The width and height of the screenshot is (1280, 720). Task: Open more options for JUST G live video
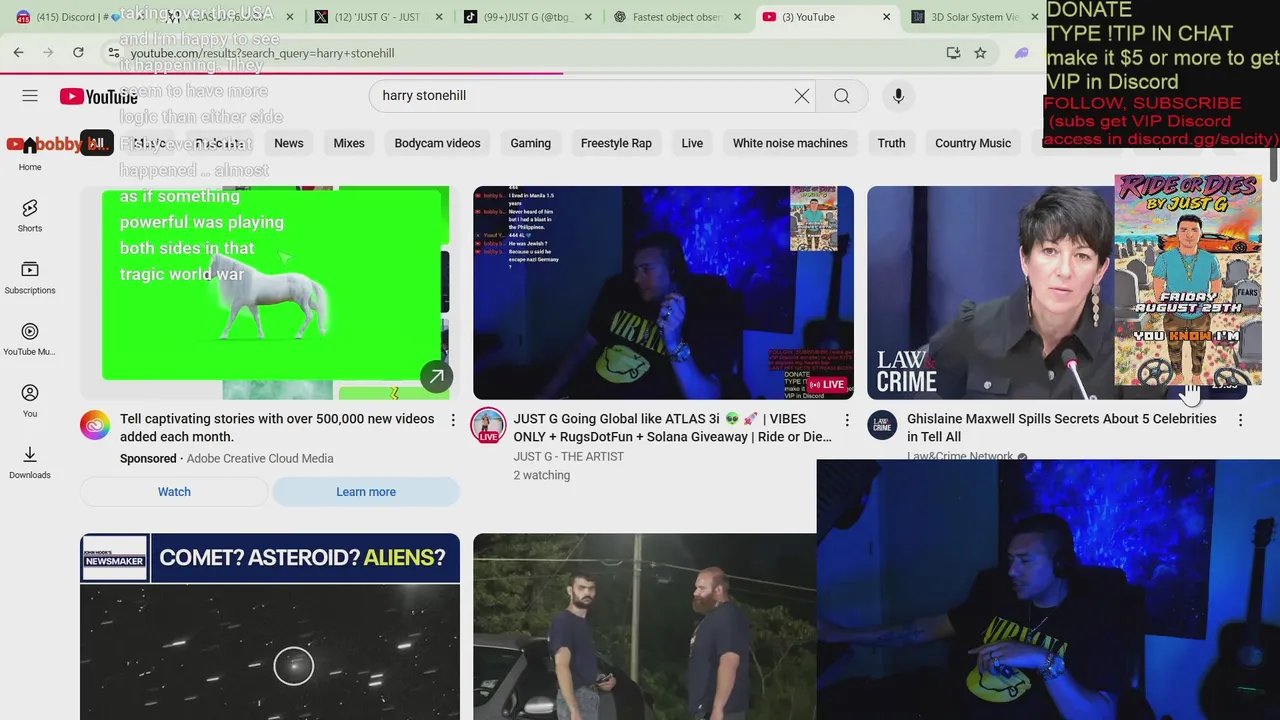coord(847,420)
